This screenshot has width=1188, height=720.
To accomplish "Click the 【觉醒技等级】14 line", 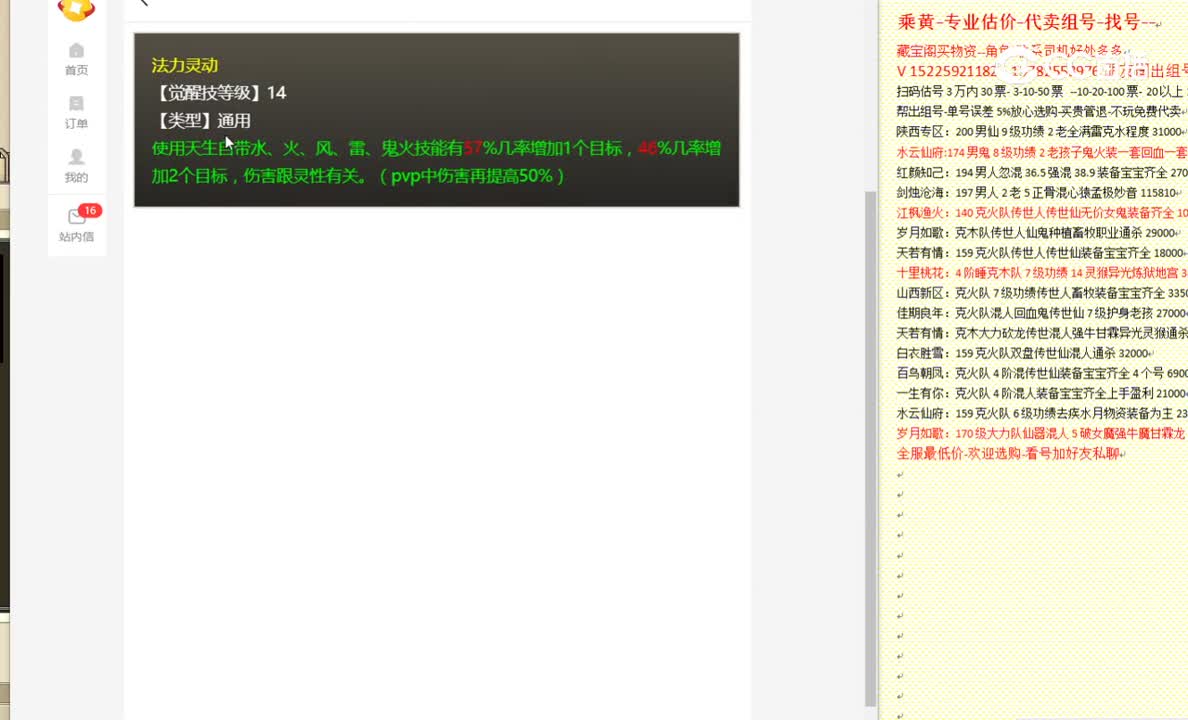I will coord(219,92).
